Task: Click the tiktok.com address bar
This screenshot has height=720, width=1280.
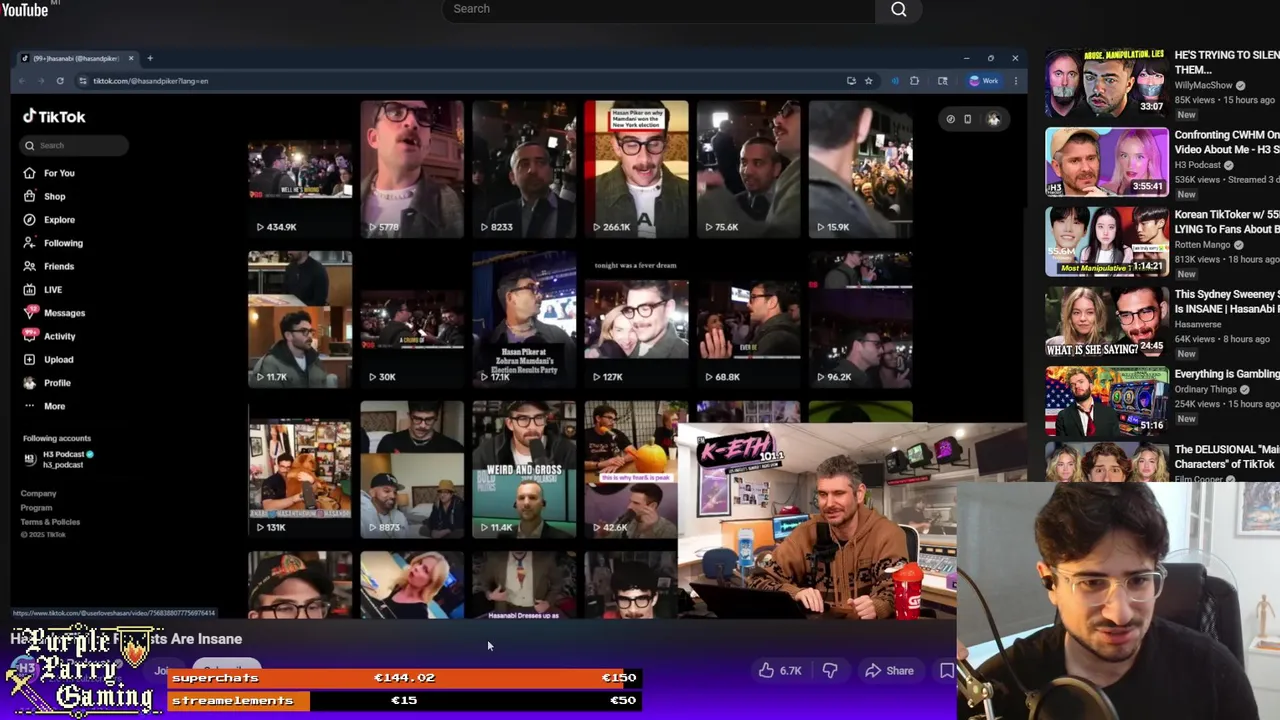Action: pos(460,81)
